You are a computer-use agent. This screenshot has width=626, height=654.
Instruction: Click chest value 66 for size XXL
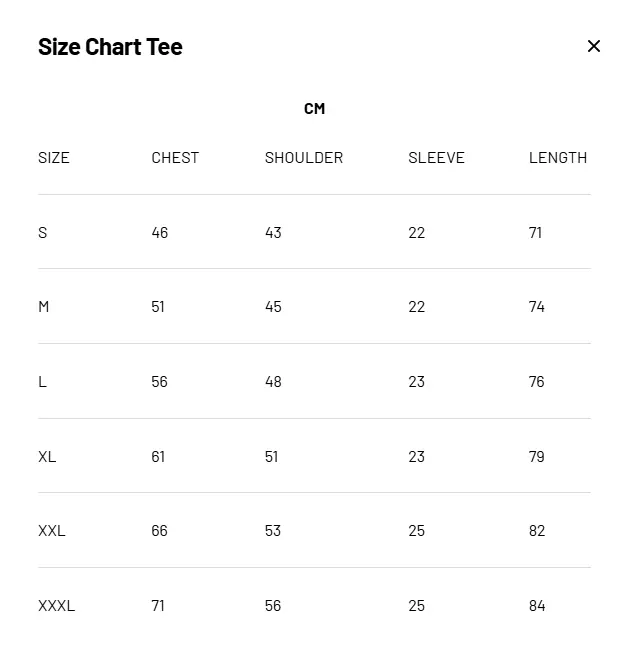(160, 530)
